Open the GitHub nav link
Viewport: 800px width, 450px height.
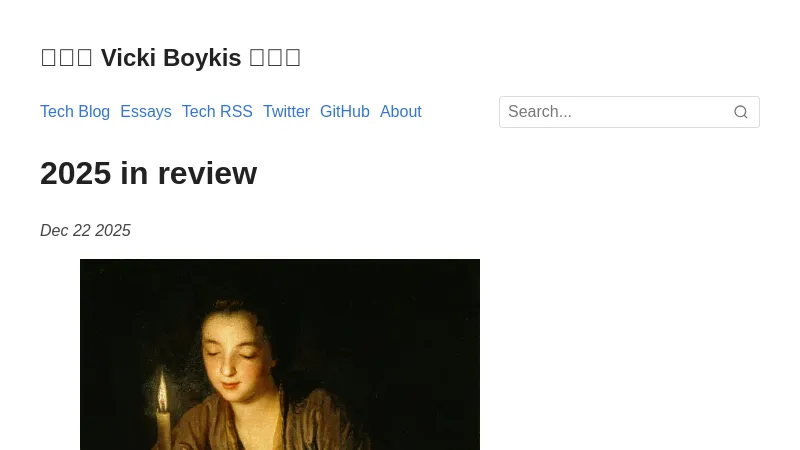point(345,111)
